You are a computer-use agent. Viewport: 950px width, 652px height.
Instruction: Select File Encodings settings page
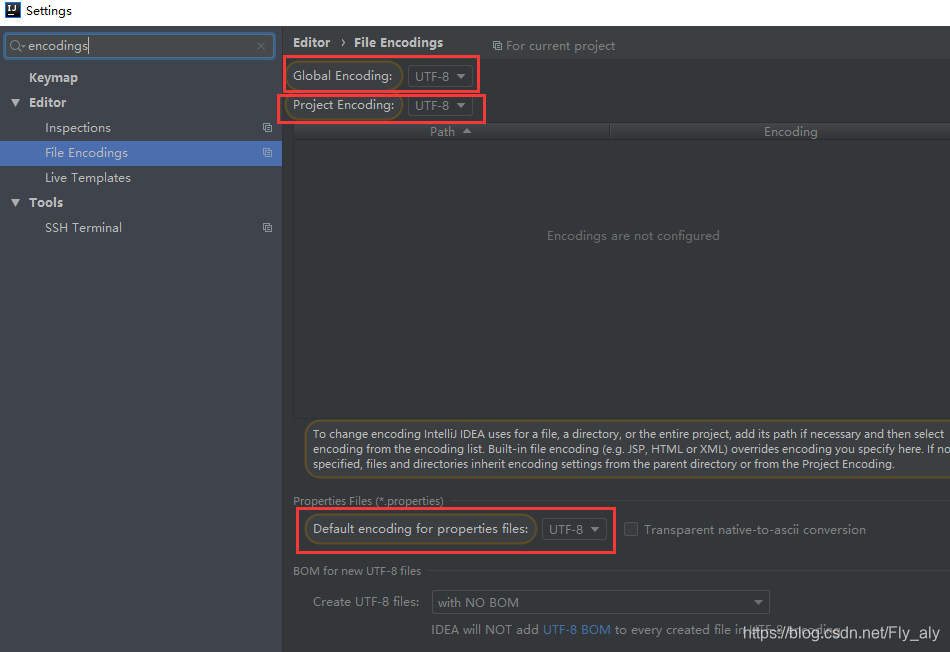(141, 153)
